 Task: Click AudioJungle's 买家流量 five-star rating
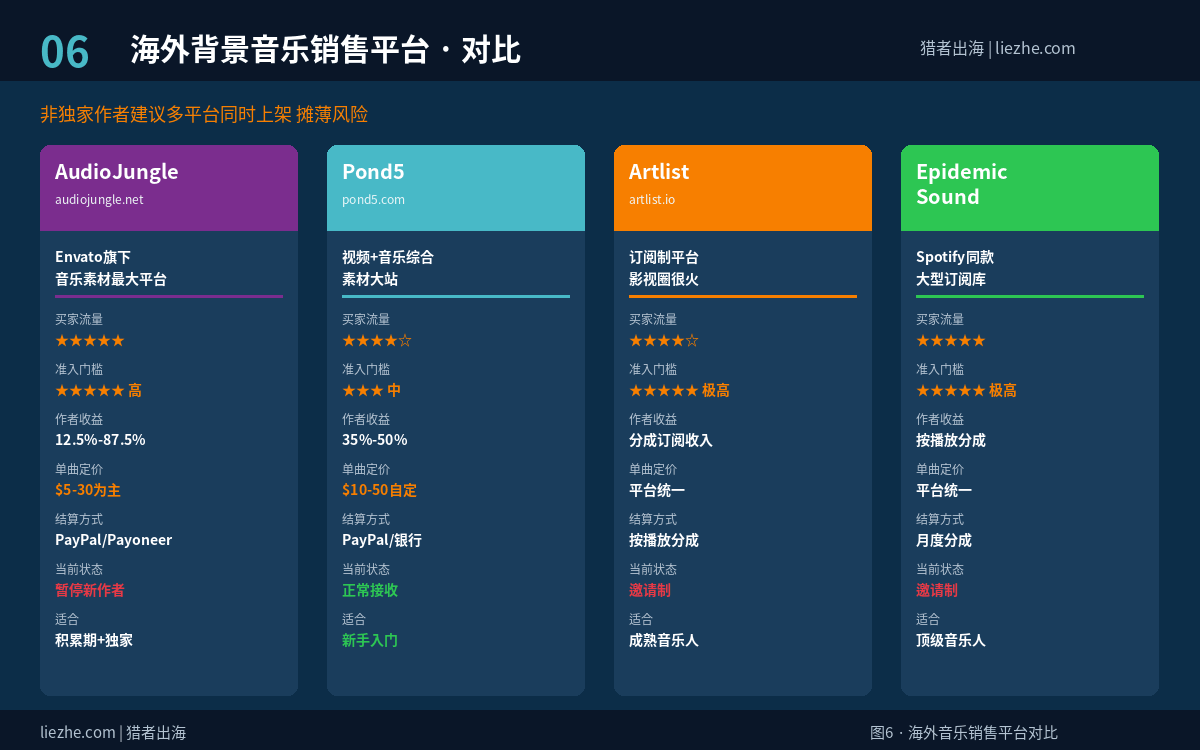(90, 340)
